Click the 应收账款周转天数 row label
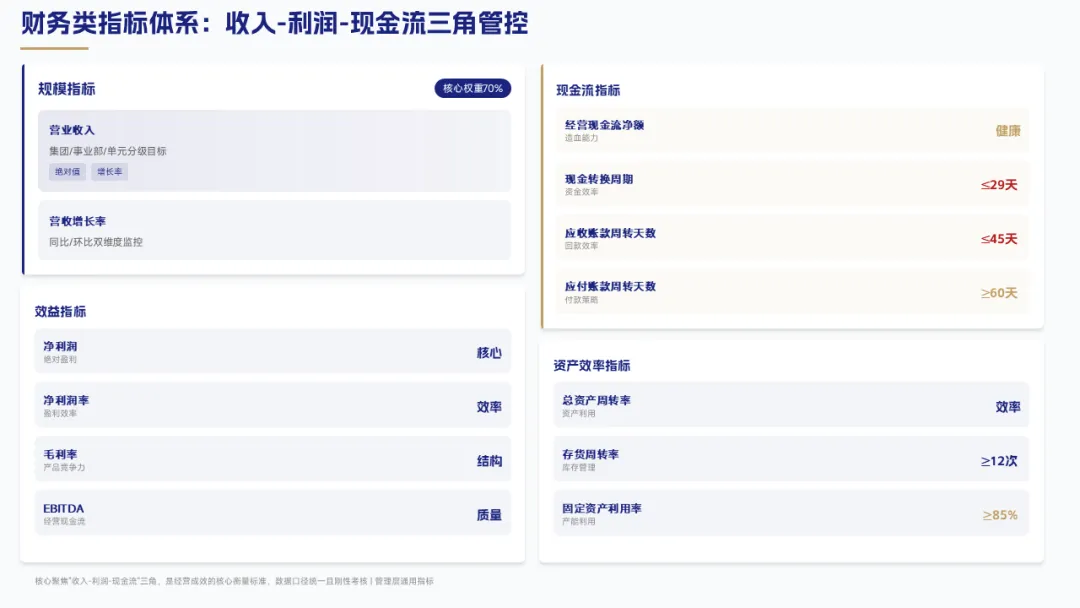Image resolution: width=1080 pixels, height=608 pixels. (610, 233)
